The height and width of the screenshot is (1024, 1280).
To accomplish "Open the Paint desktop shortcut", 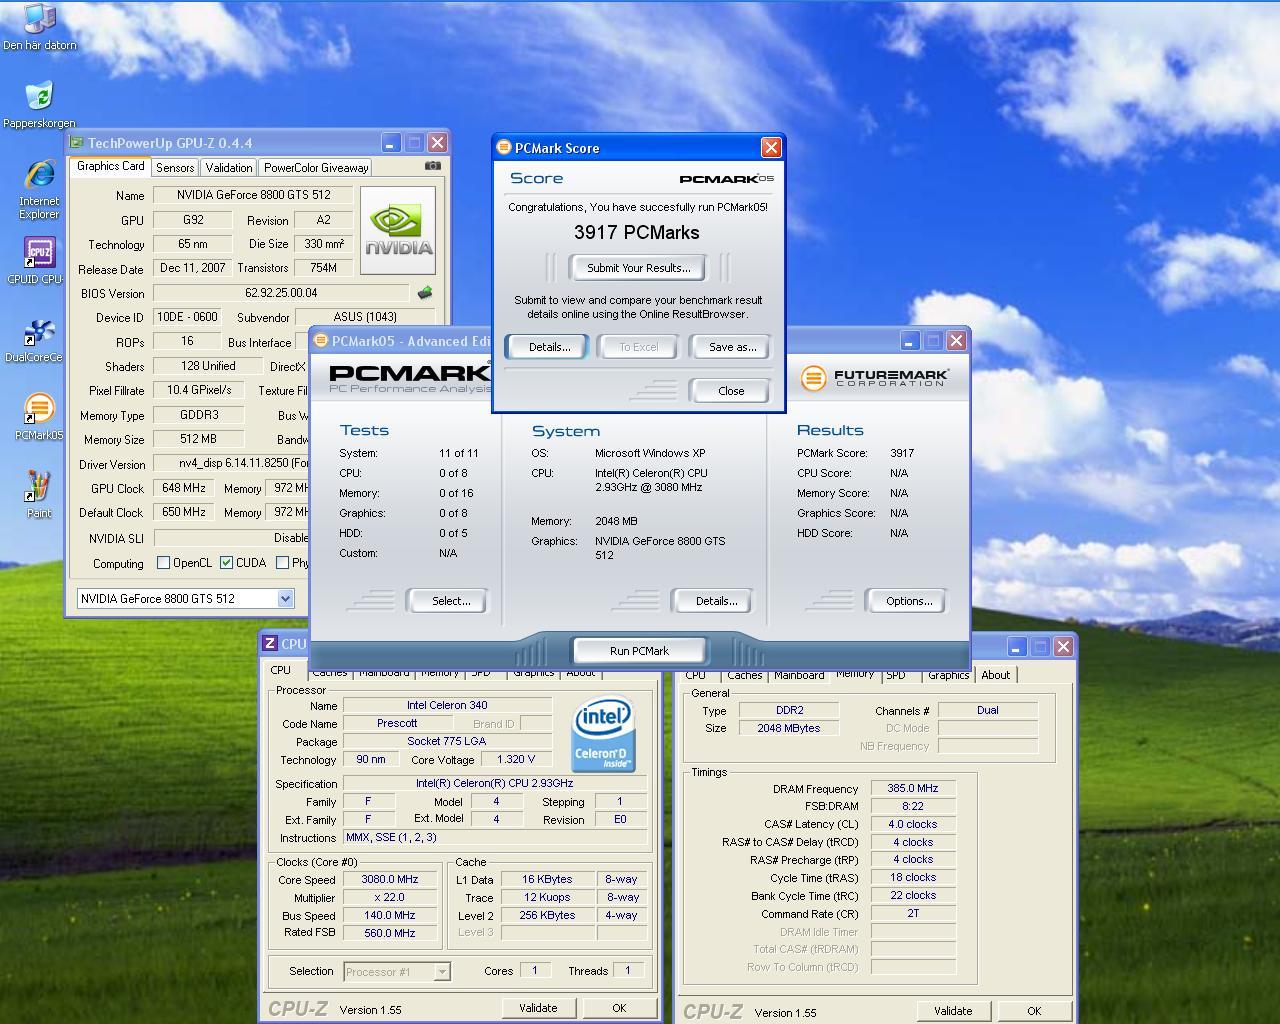I will (x=39, y=495).
